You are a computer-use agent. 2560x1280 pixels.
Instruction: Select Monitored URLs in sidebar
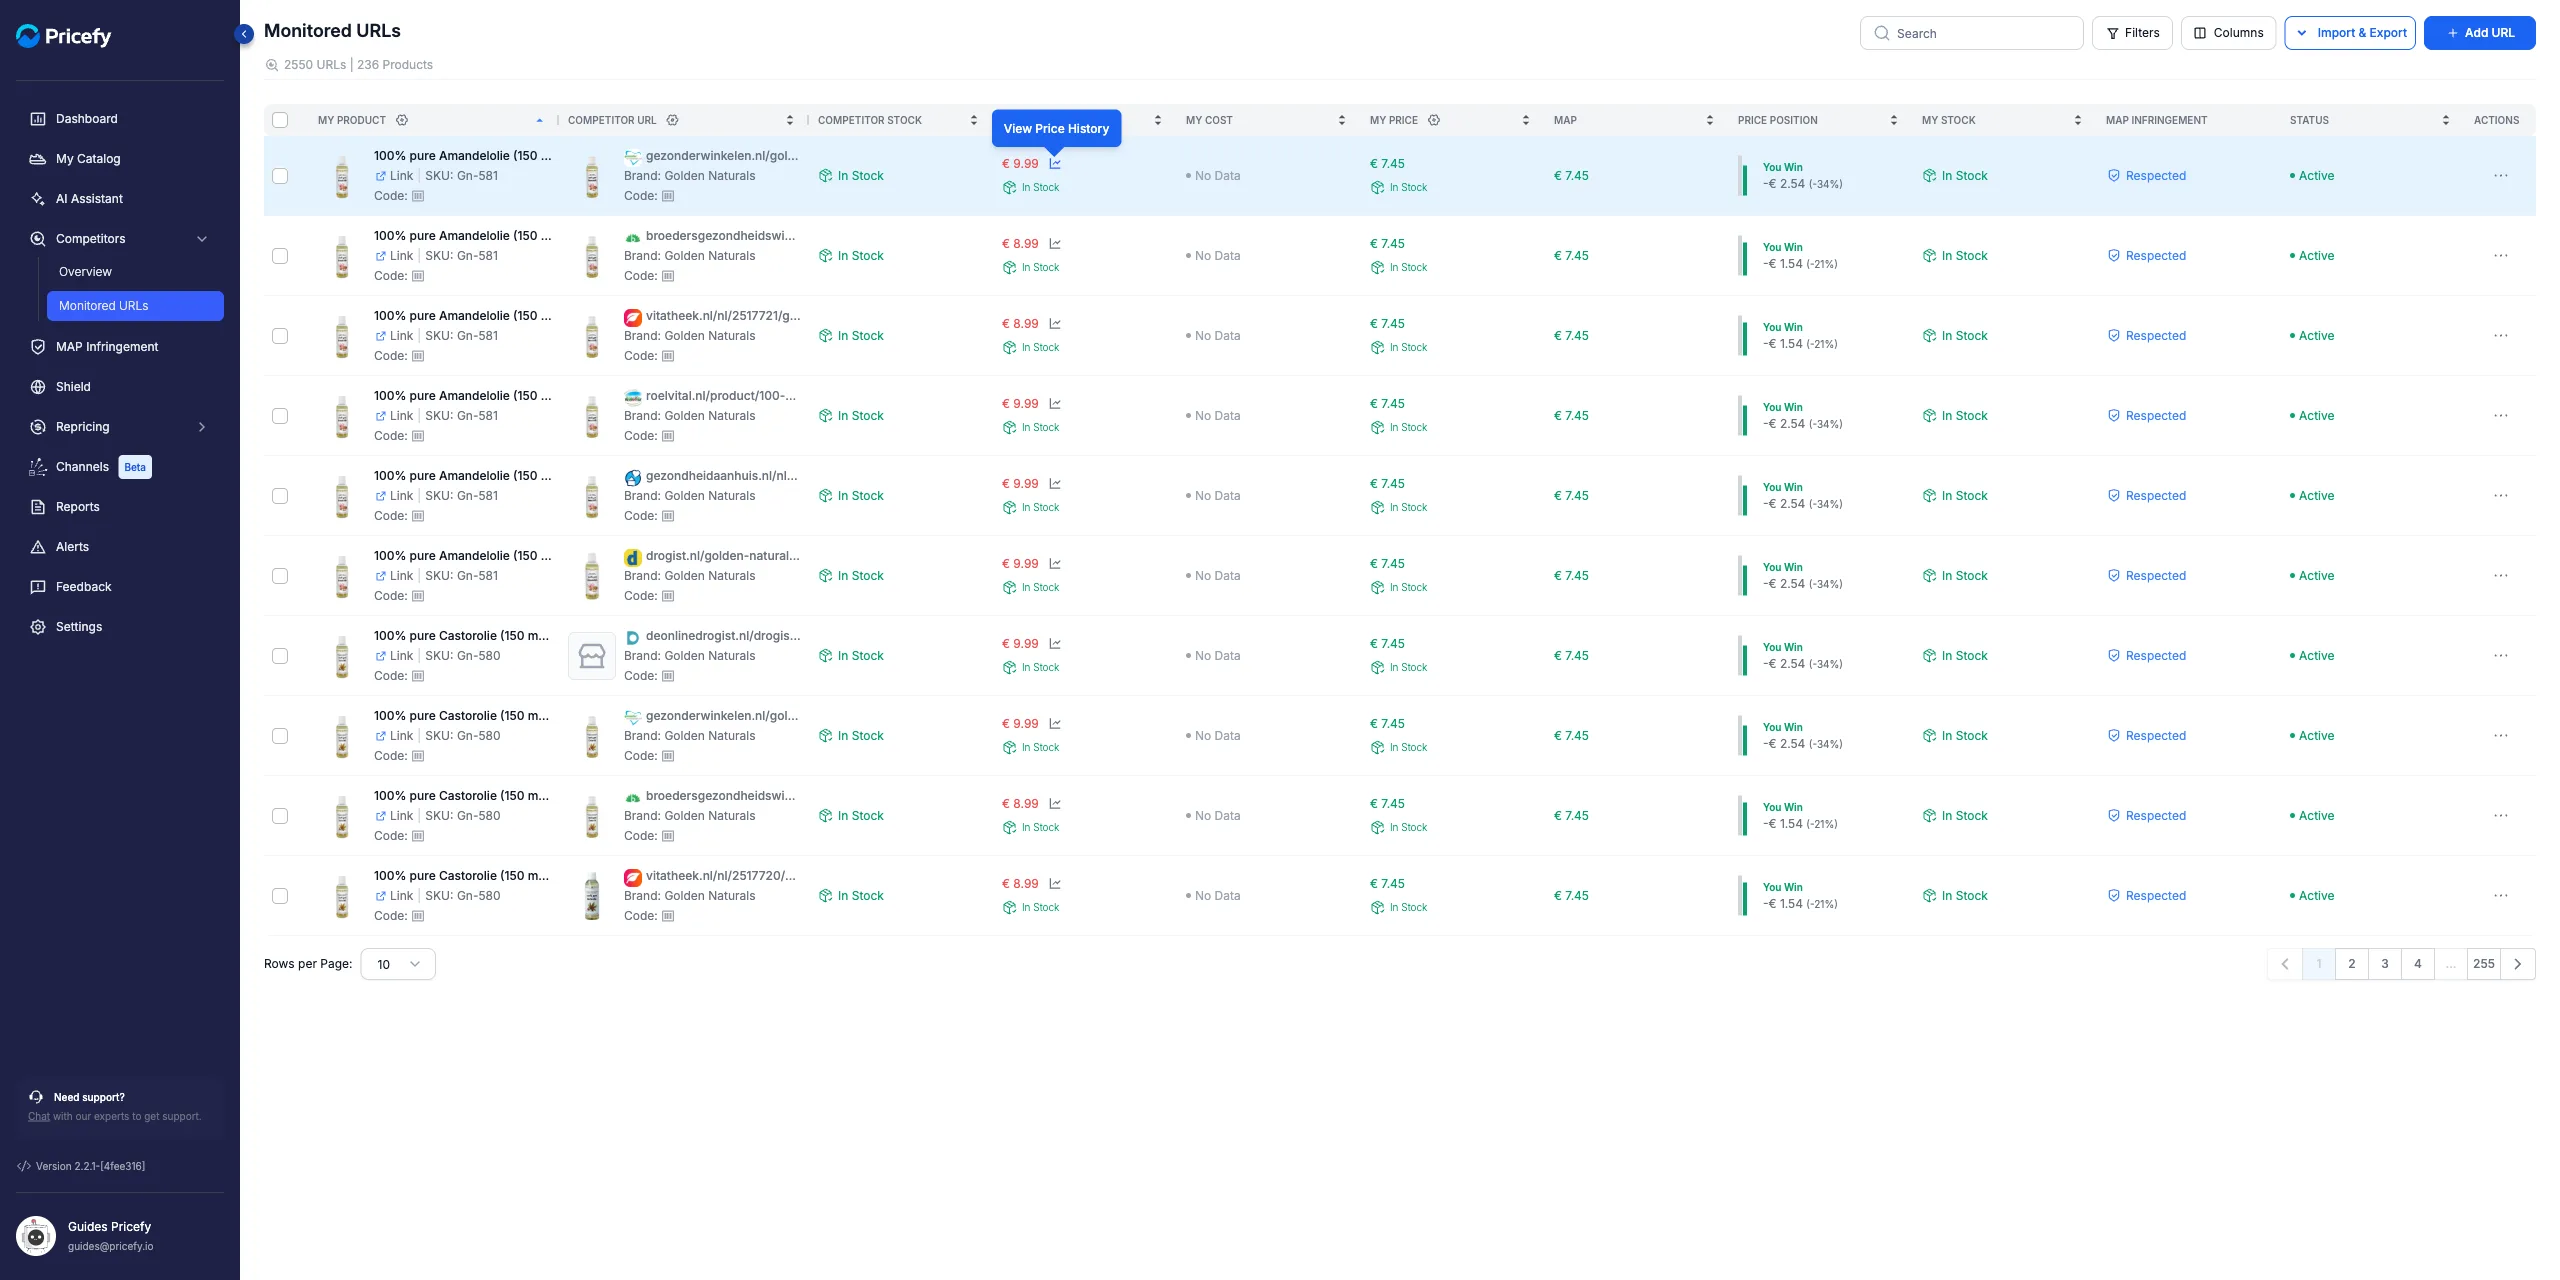(x=135, y=306)
